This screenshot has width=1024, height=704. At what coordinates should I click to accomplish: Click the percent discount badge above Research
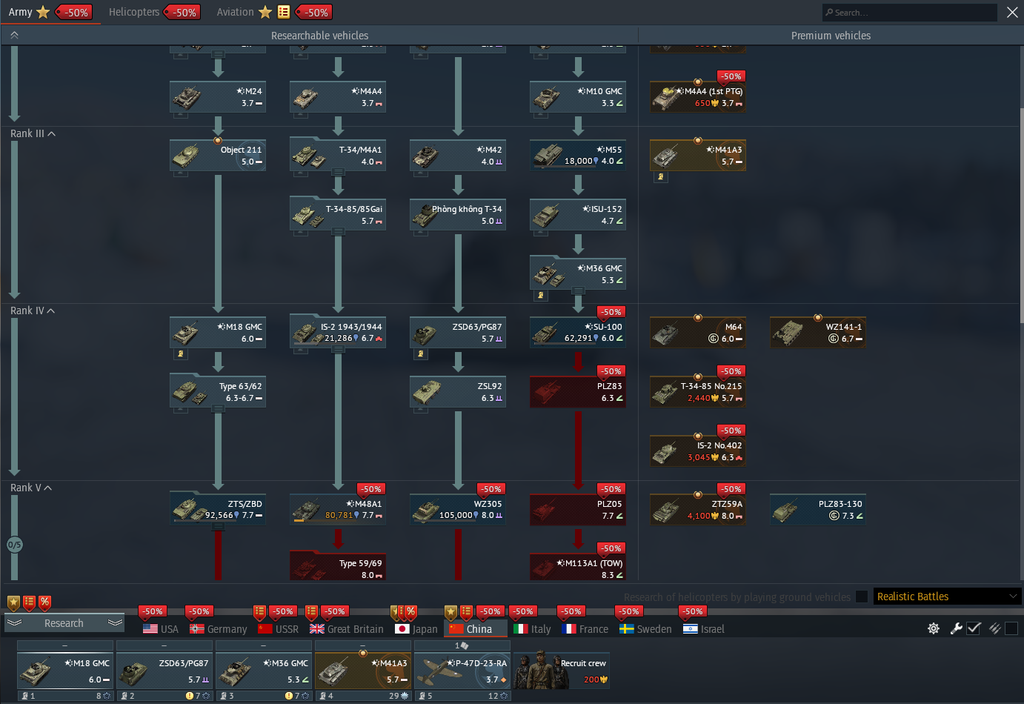44,602
